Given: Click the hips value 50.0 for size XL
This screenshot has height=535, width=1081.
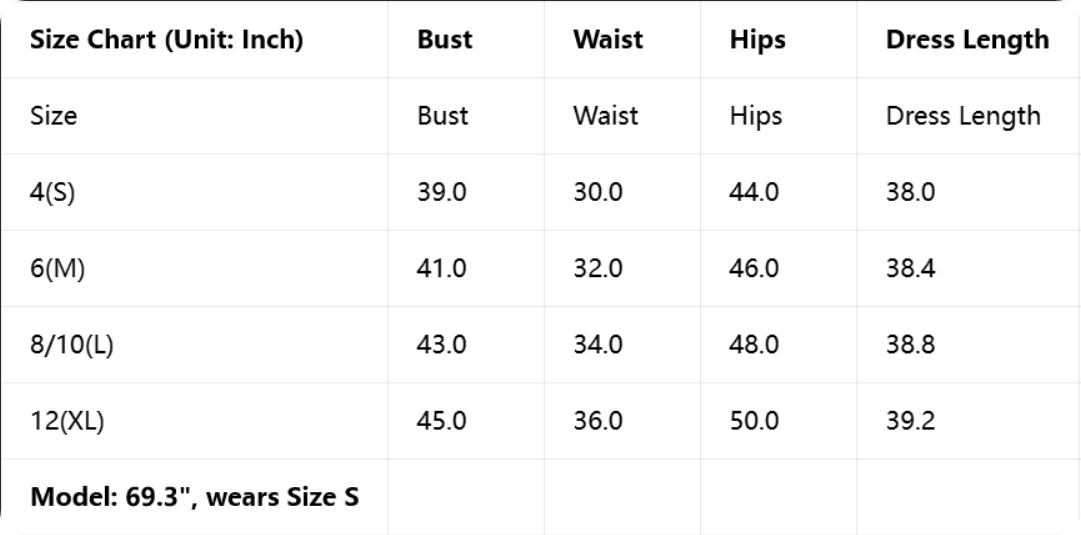Looking at the screenshot, I should [x=754, y=421].
